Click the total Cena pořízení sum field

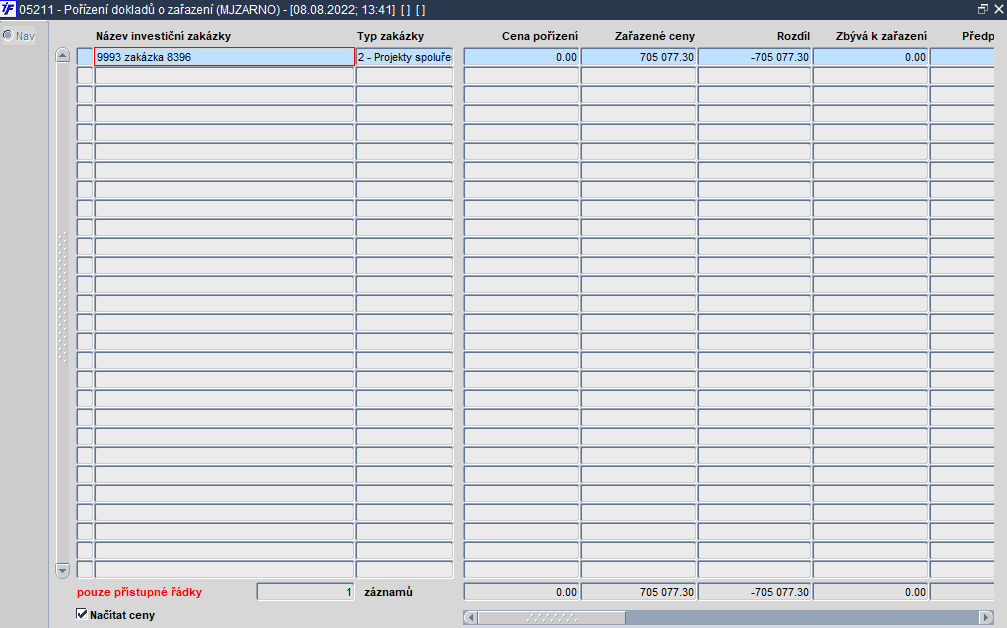[521, 591]
